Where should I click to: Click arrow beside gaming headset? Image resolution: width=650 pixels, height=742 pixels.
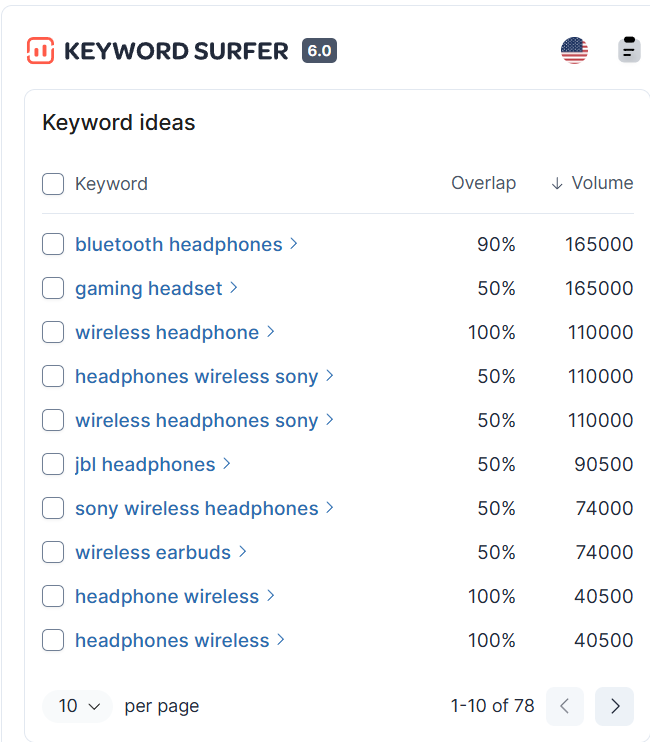(x=234, y=288)
